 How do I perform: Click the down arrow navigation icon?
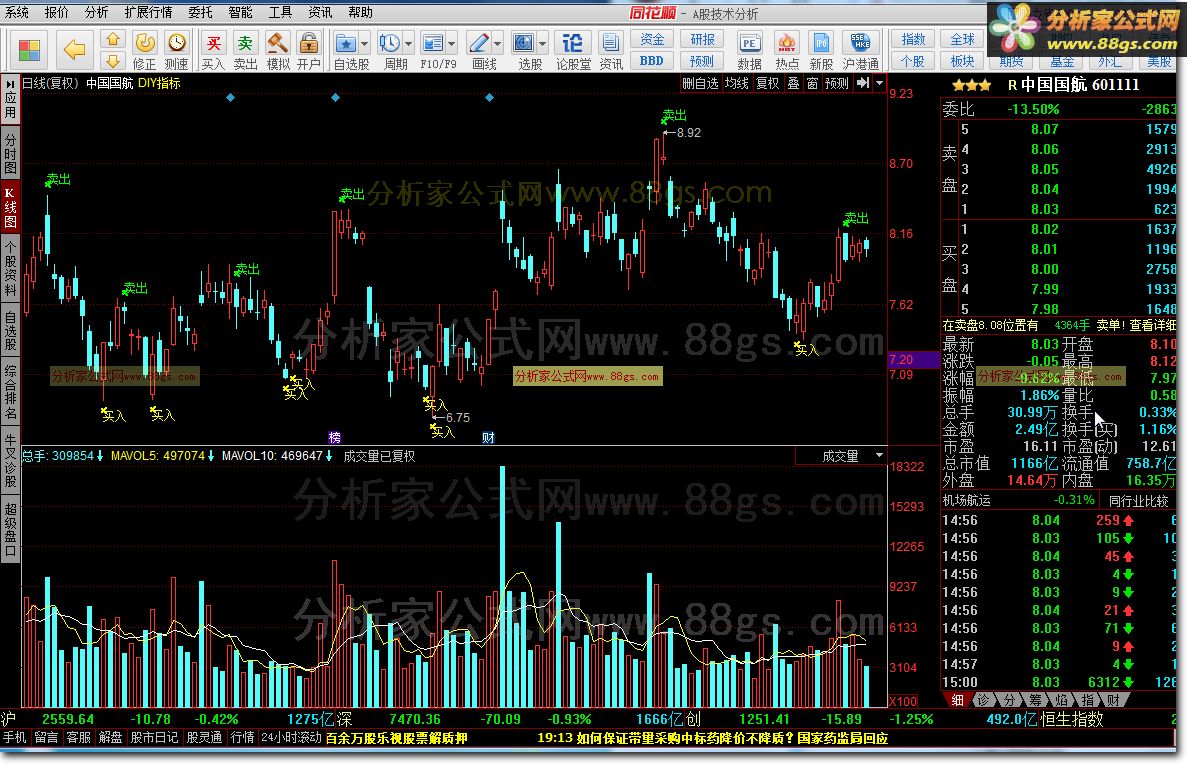[x=113, y=61]
